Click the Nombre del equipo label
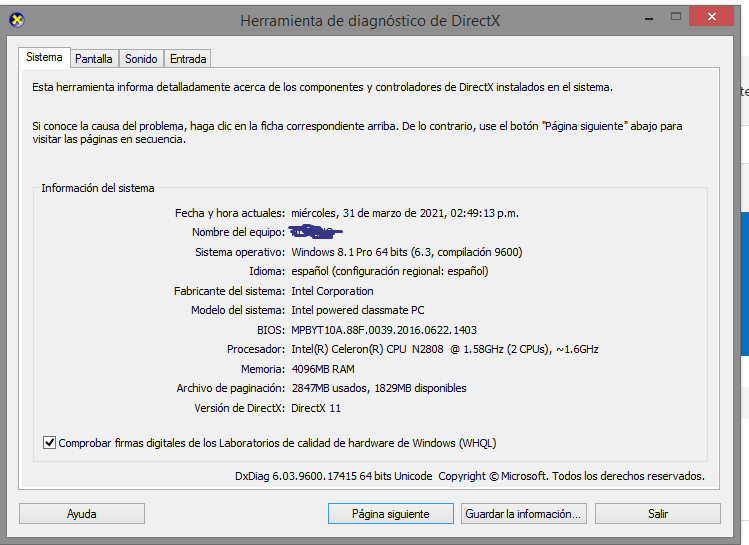The width and height of the screenshot is (749, 545). [238, 232]
